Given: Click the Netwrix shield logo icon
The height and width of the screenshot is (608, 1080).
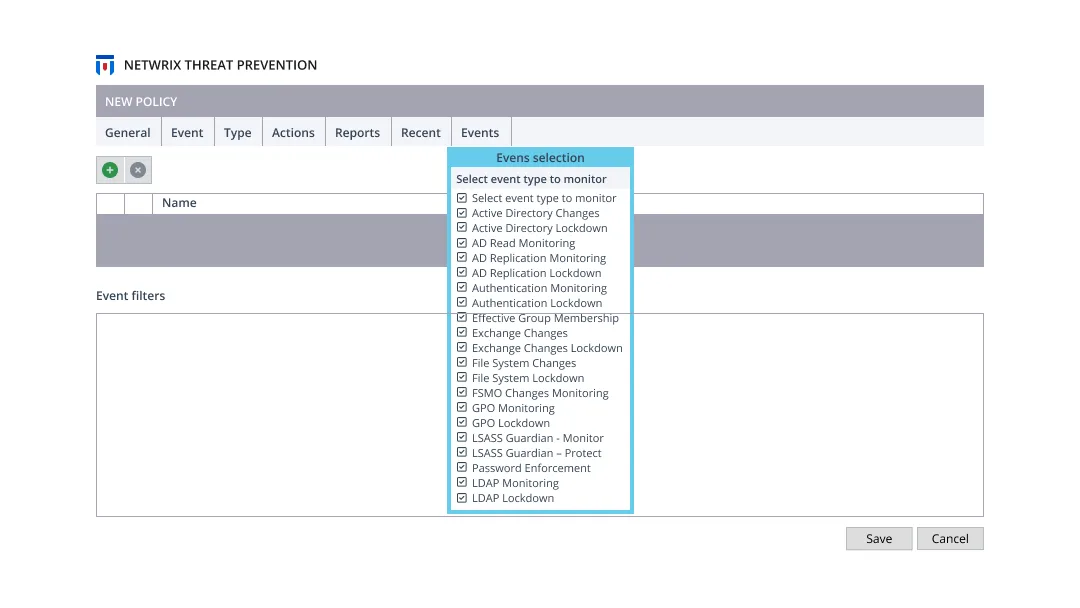Looking at the screenshot, I should pyautogui.click(x=105, y=65).
